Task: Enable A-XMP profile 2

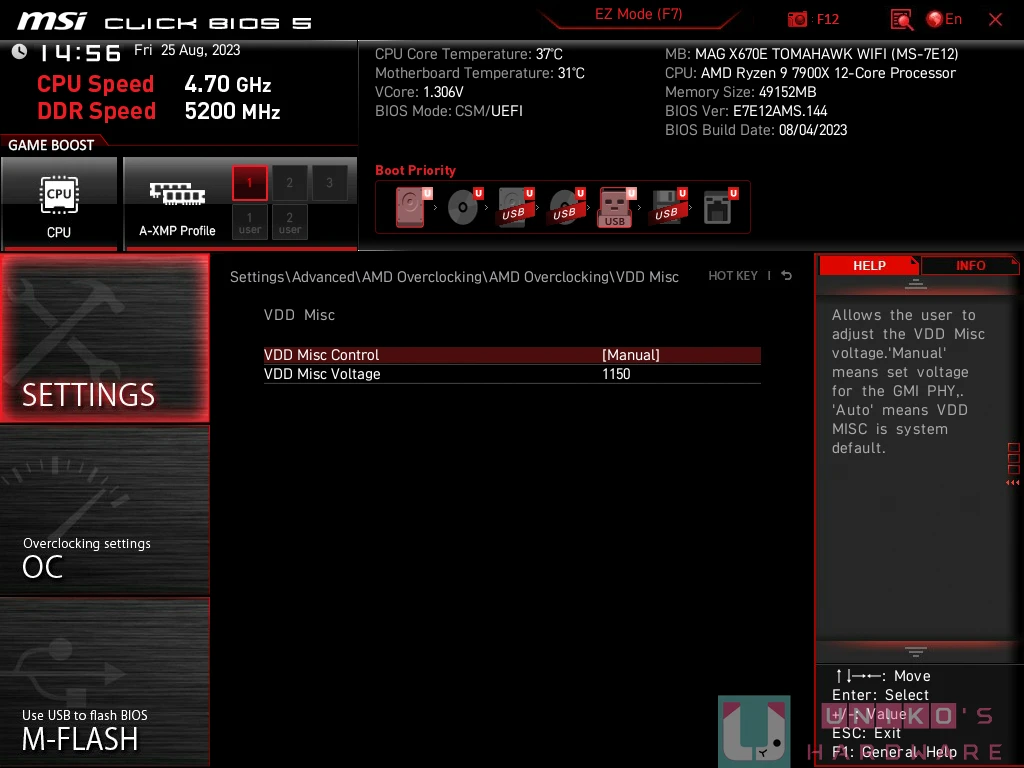Action: [289, 182]
